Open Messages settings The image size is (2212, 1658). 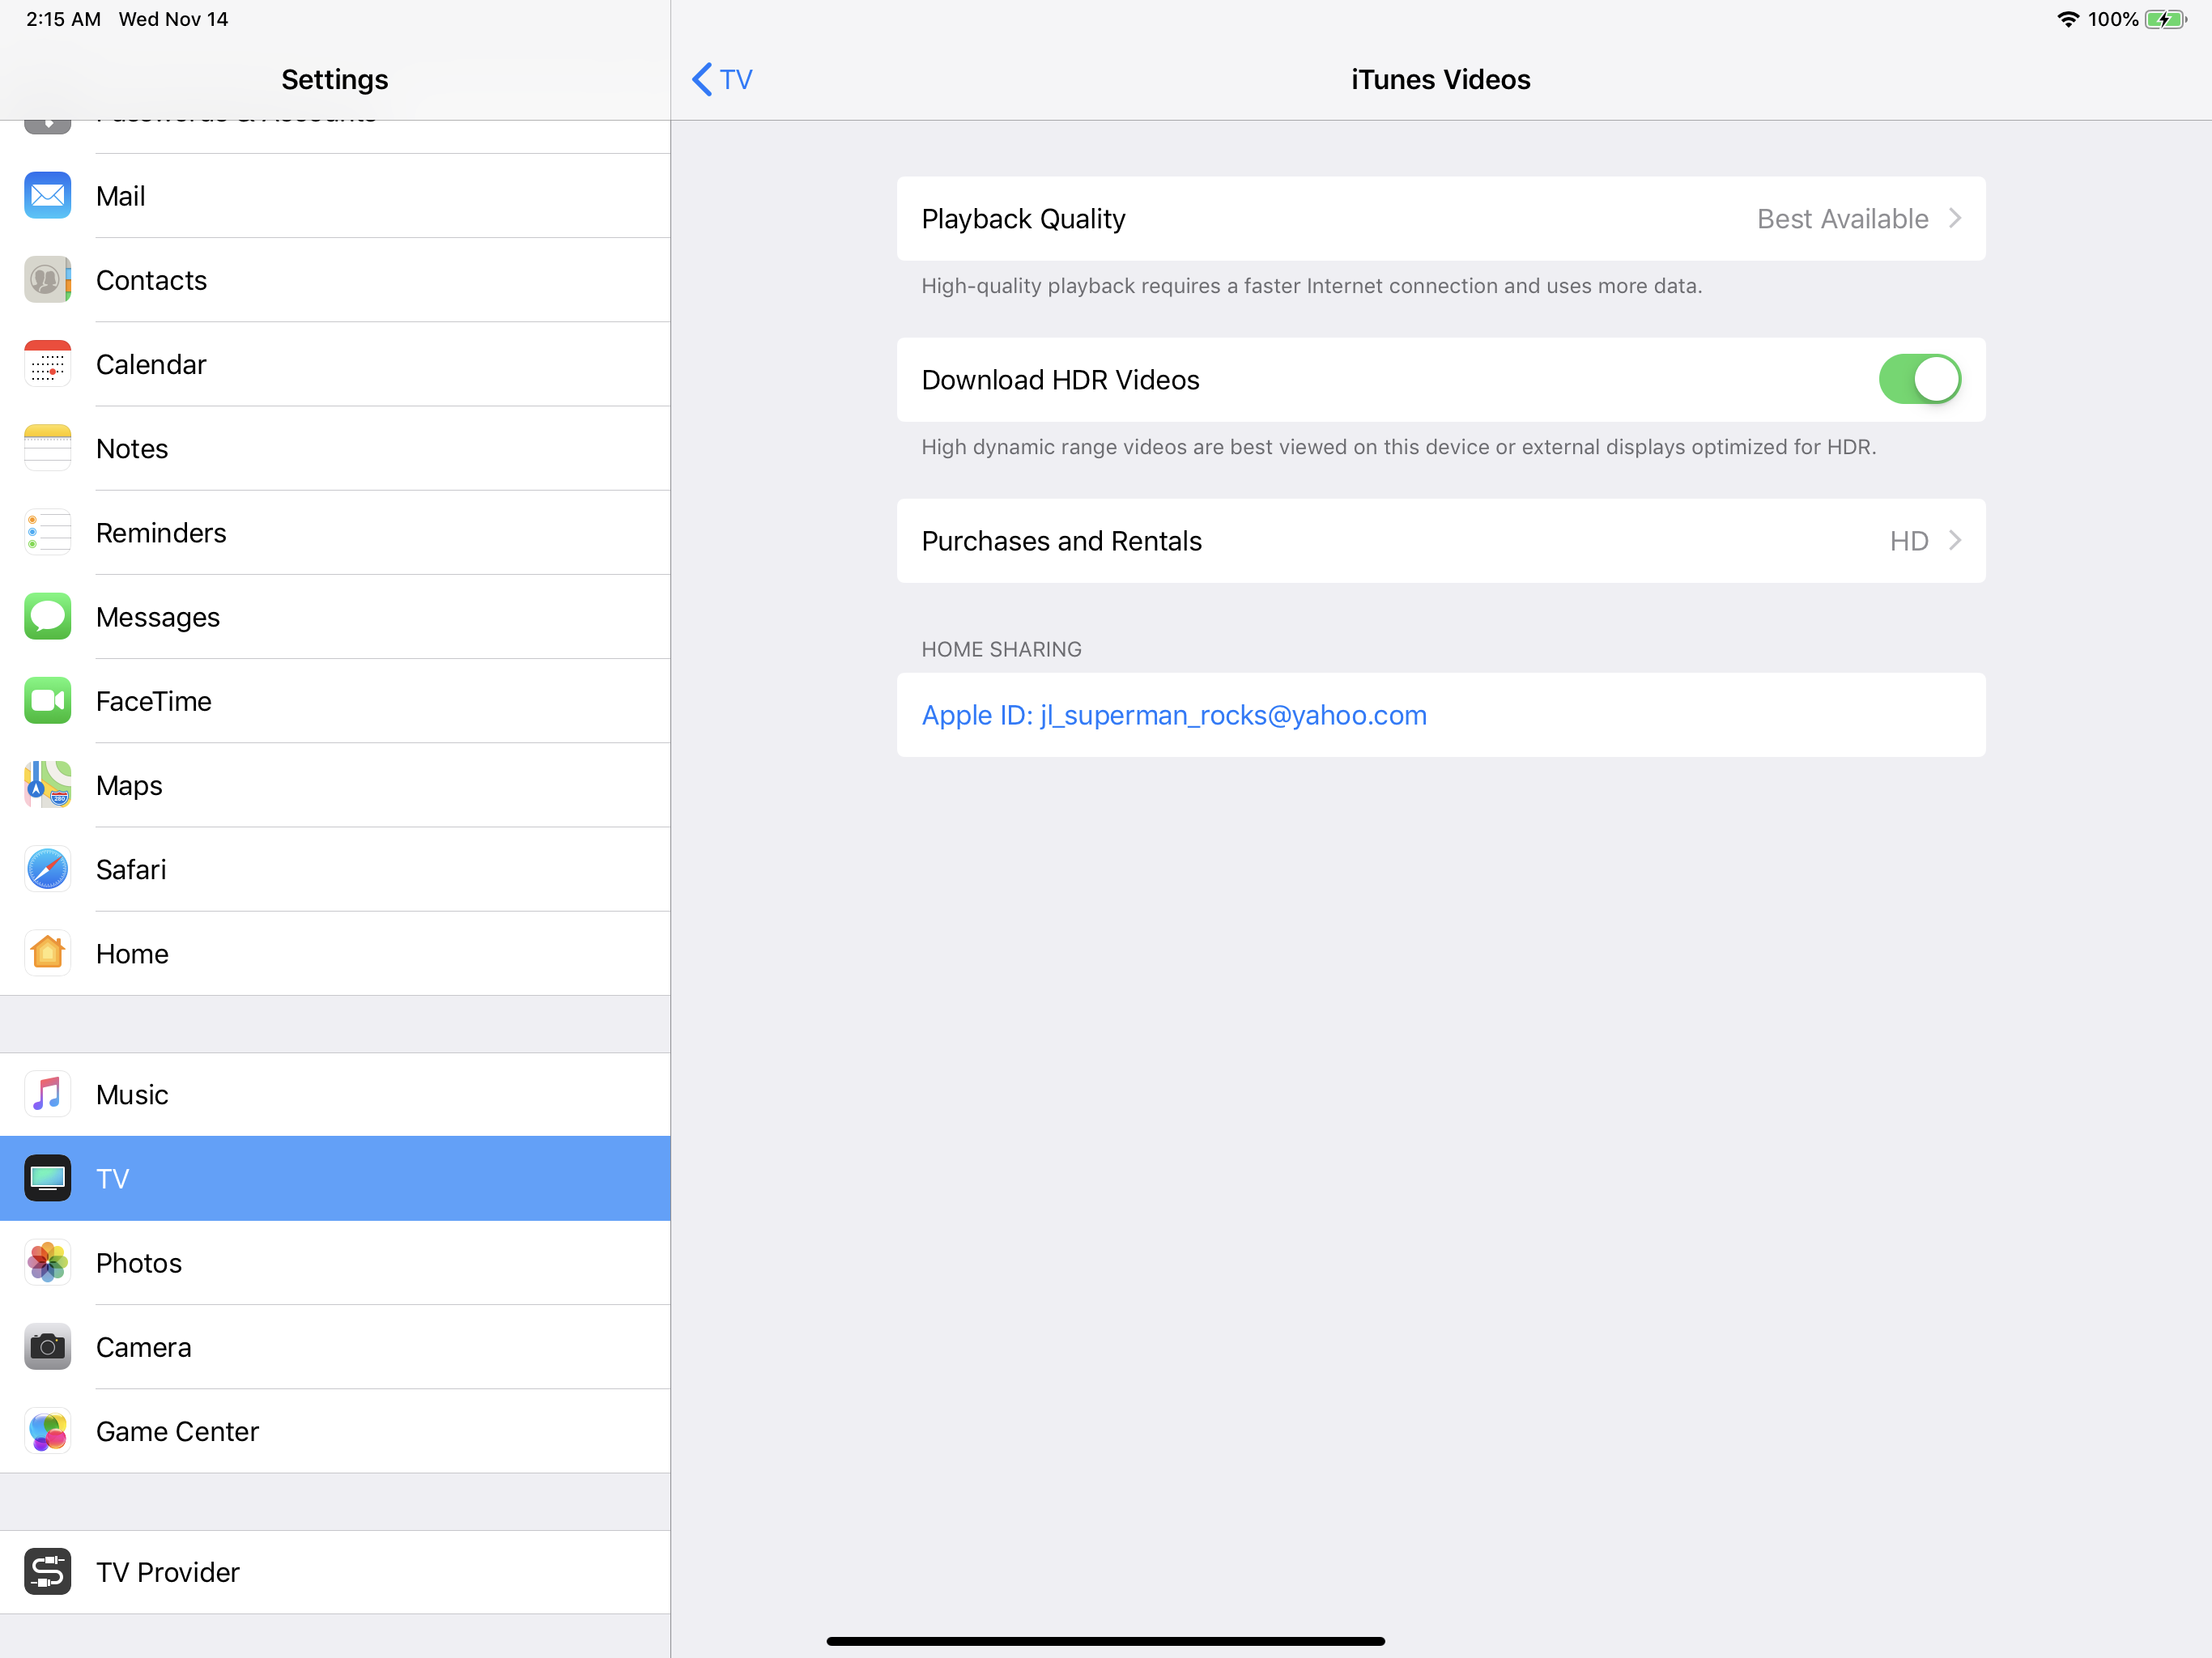(x=335, y=617)
